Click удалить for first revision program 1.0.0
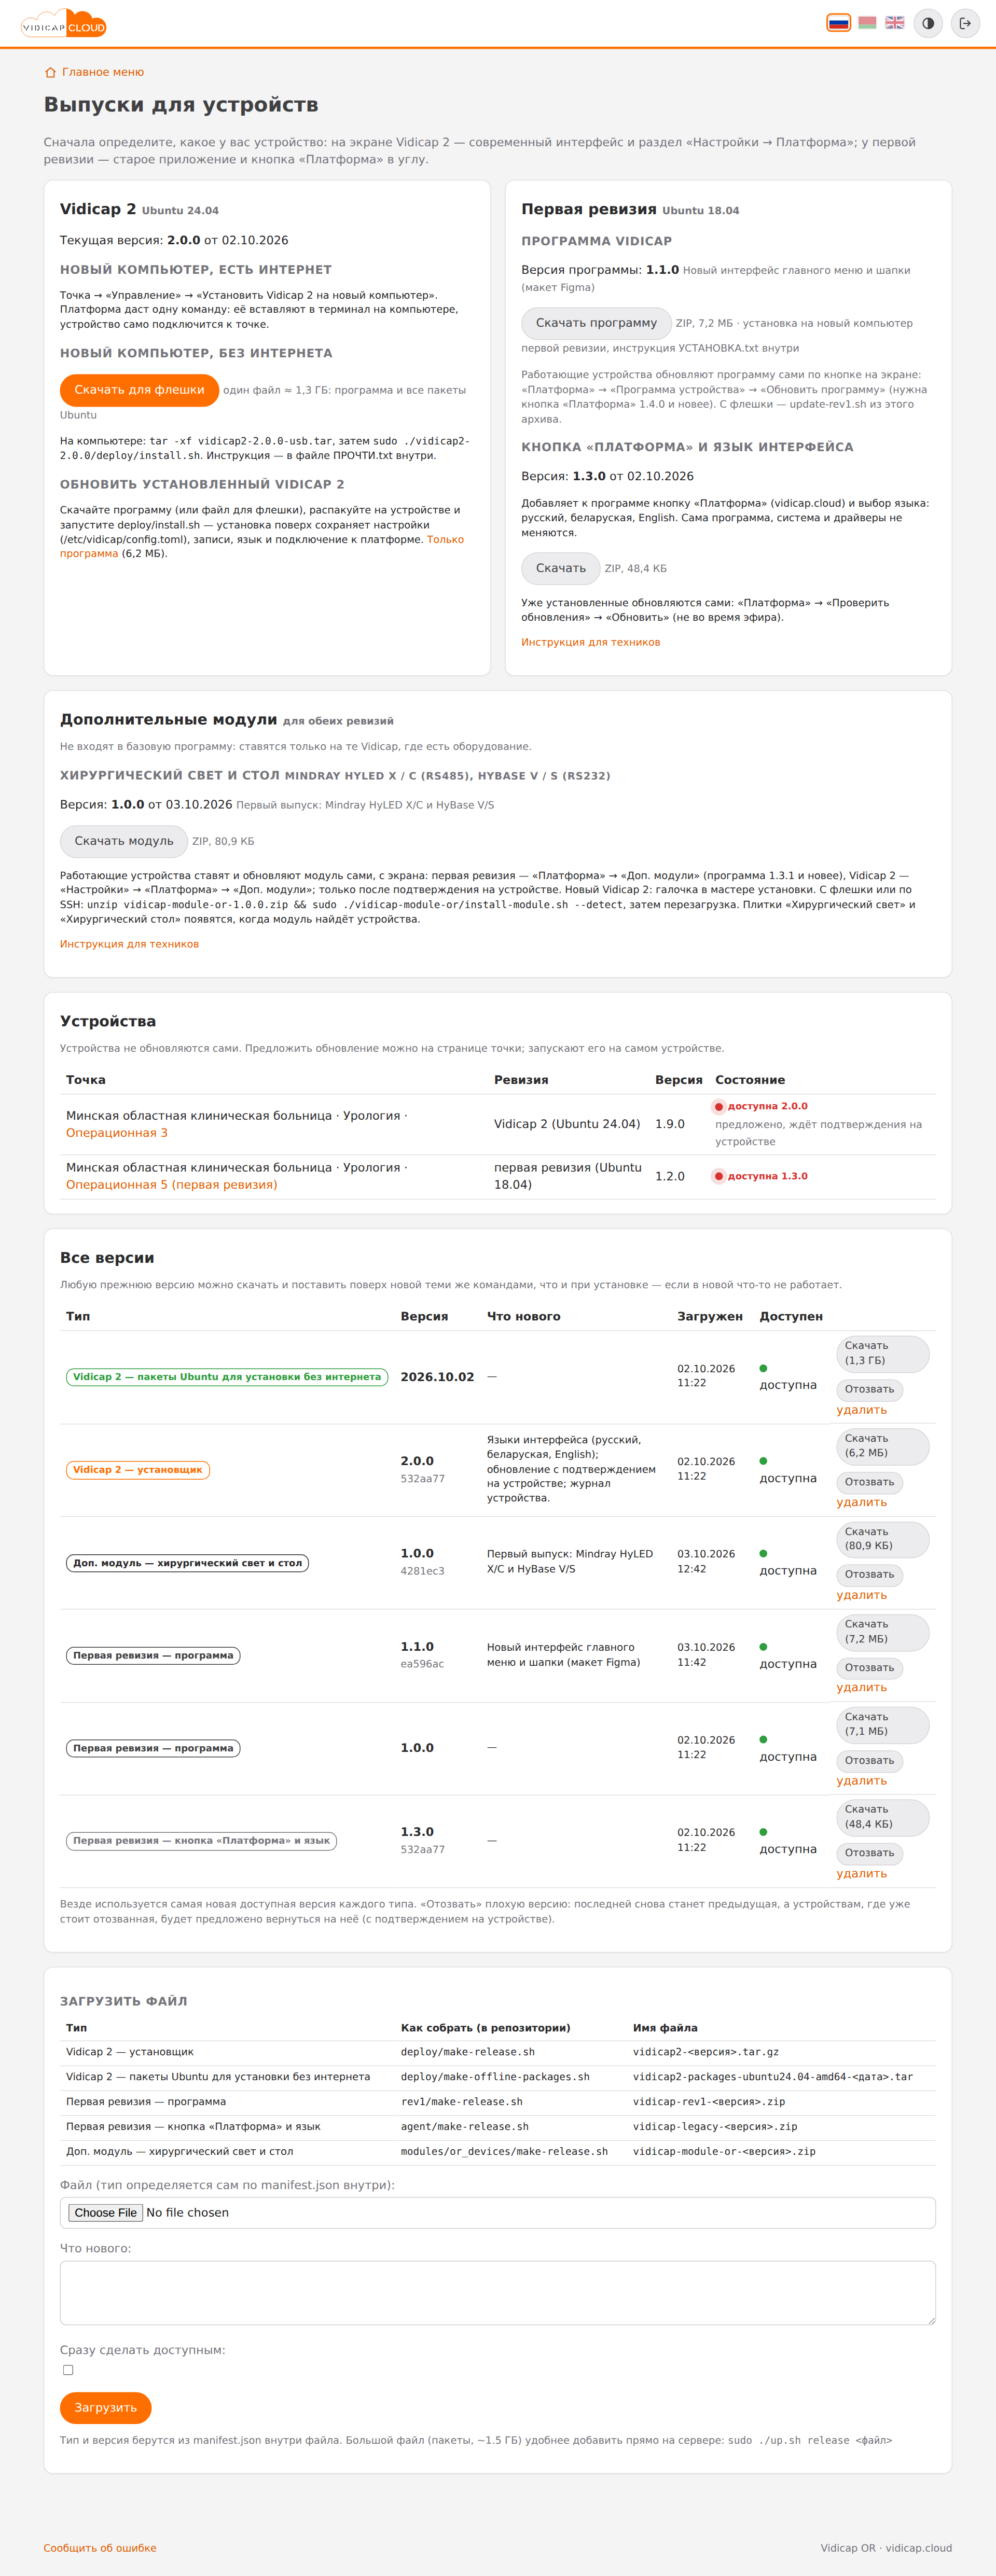The image size is (996, 2576). click(x=861, y=1780)
